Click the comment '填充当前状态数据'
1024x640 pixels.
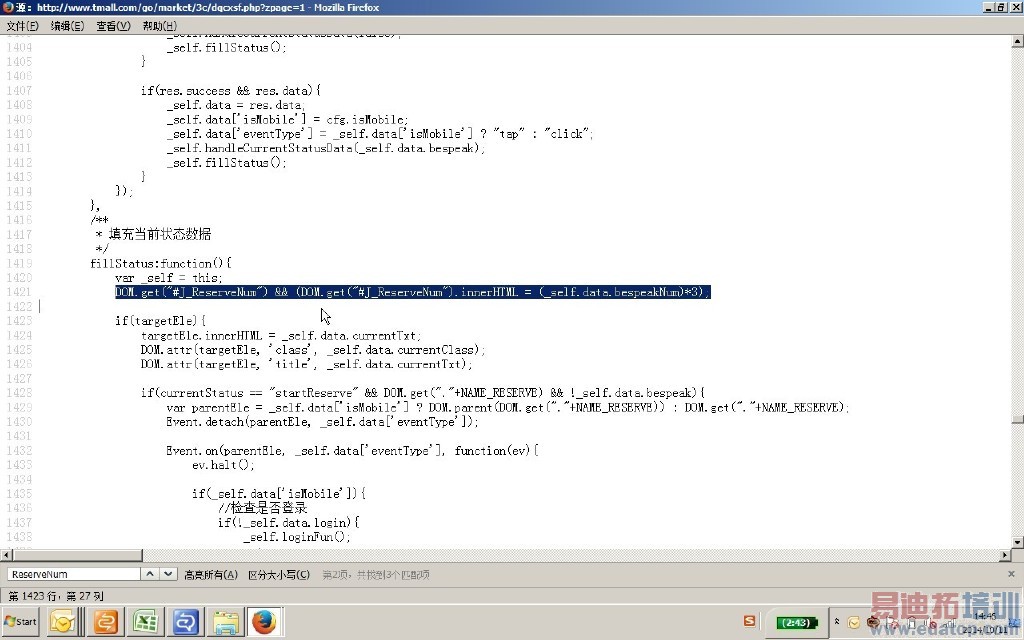tap(160, 234)
